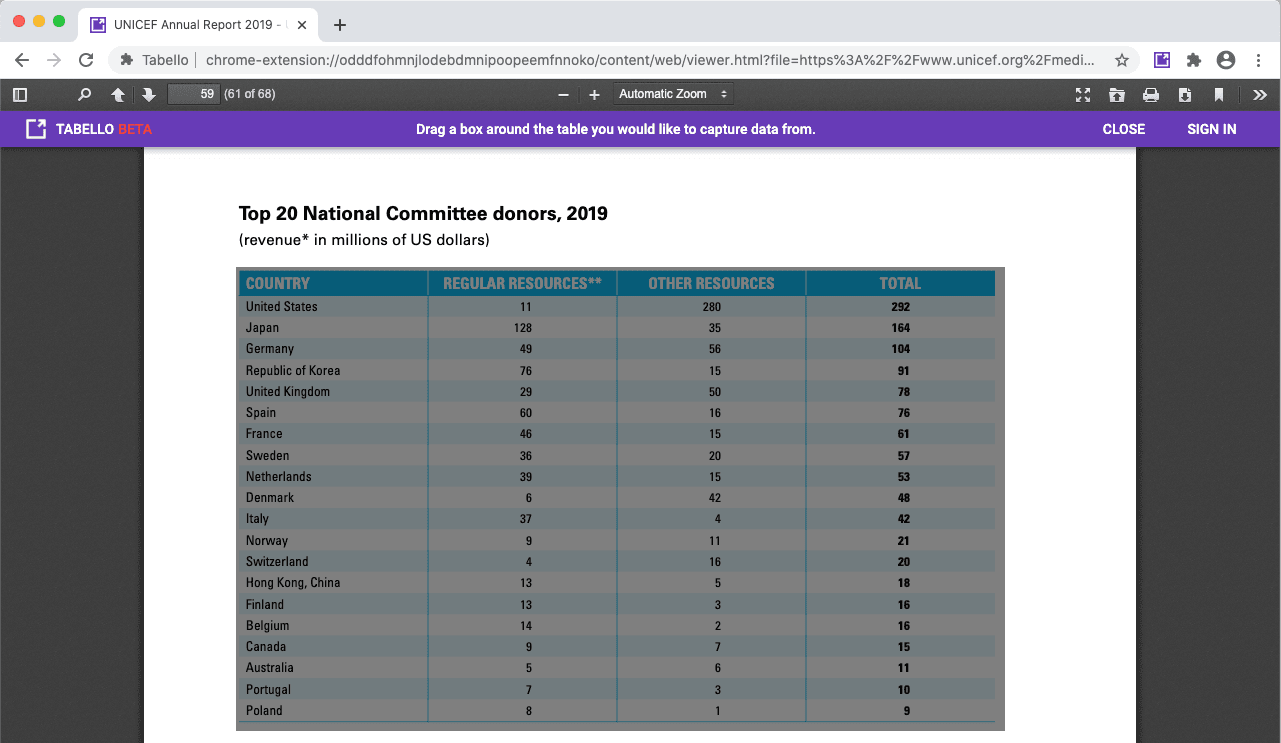
Task: Click the Japan row label
Action: click(x=262, y=328)
